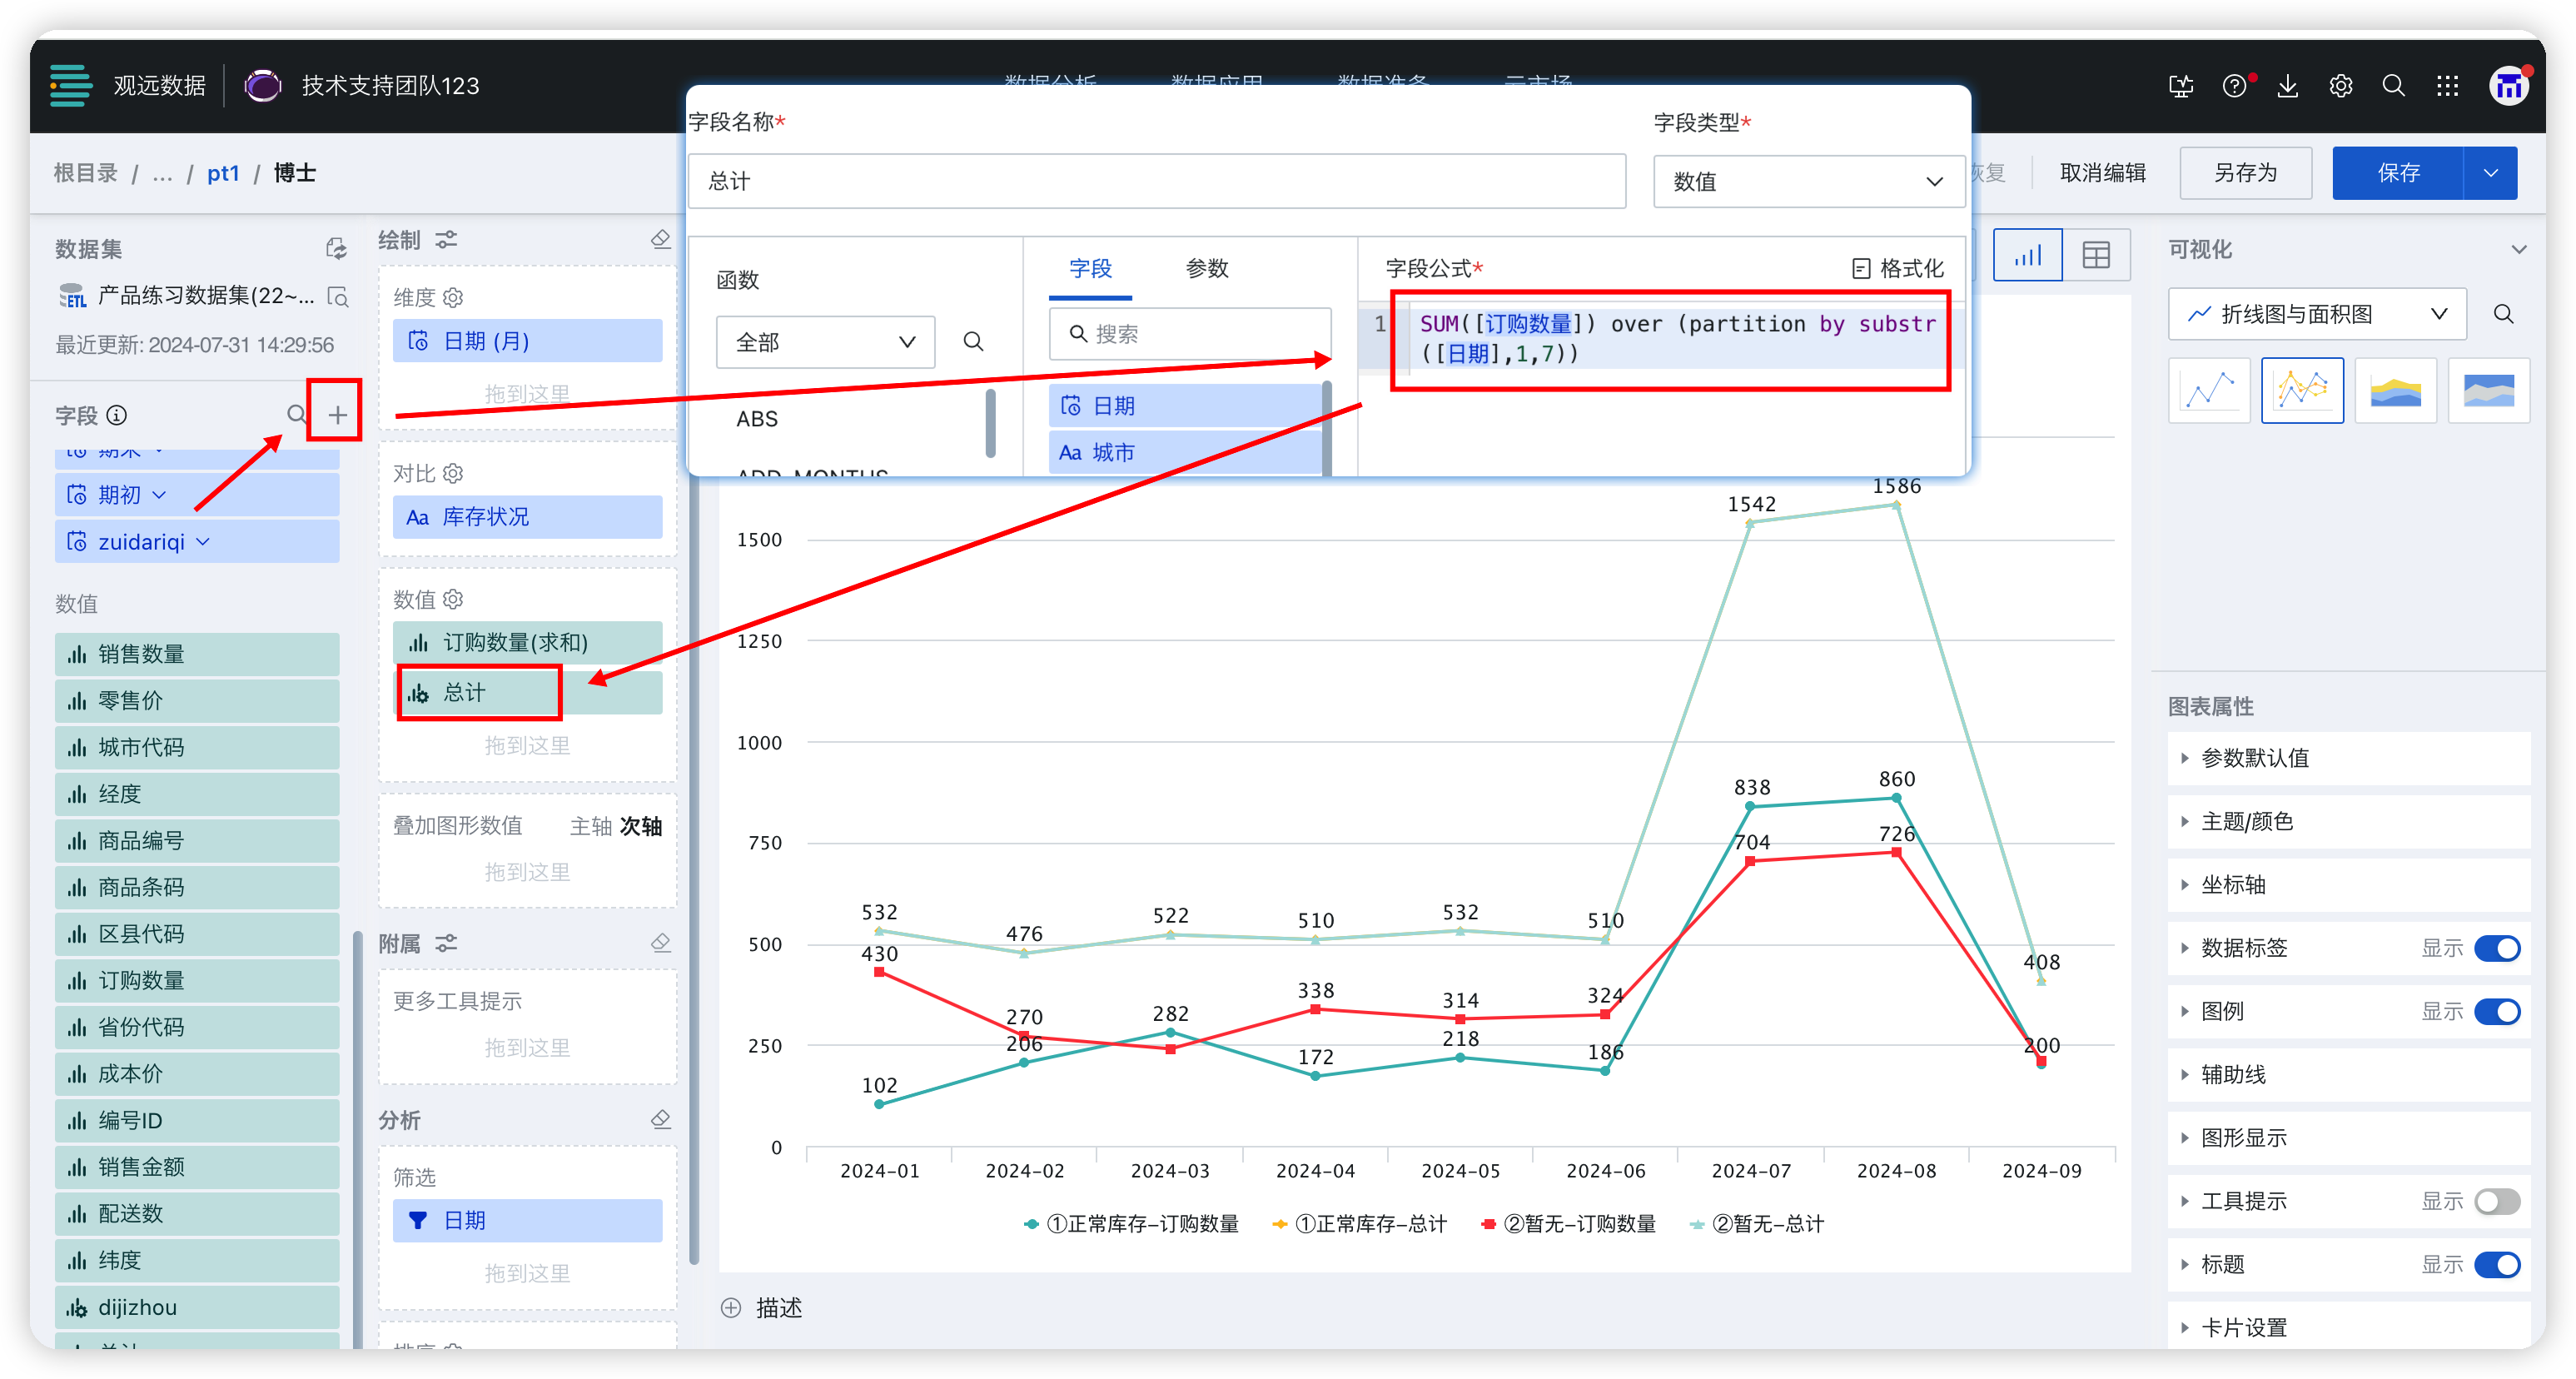Viewport: 2576px width, 1379px height.
Task: Expand 图形显示 section
Action: (2347, 1138)
